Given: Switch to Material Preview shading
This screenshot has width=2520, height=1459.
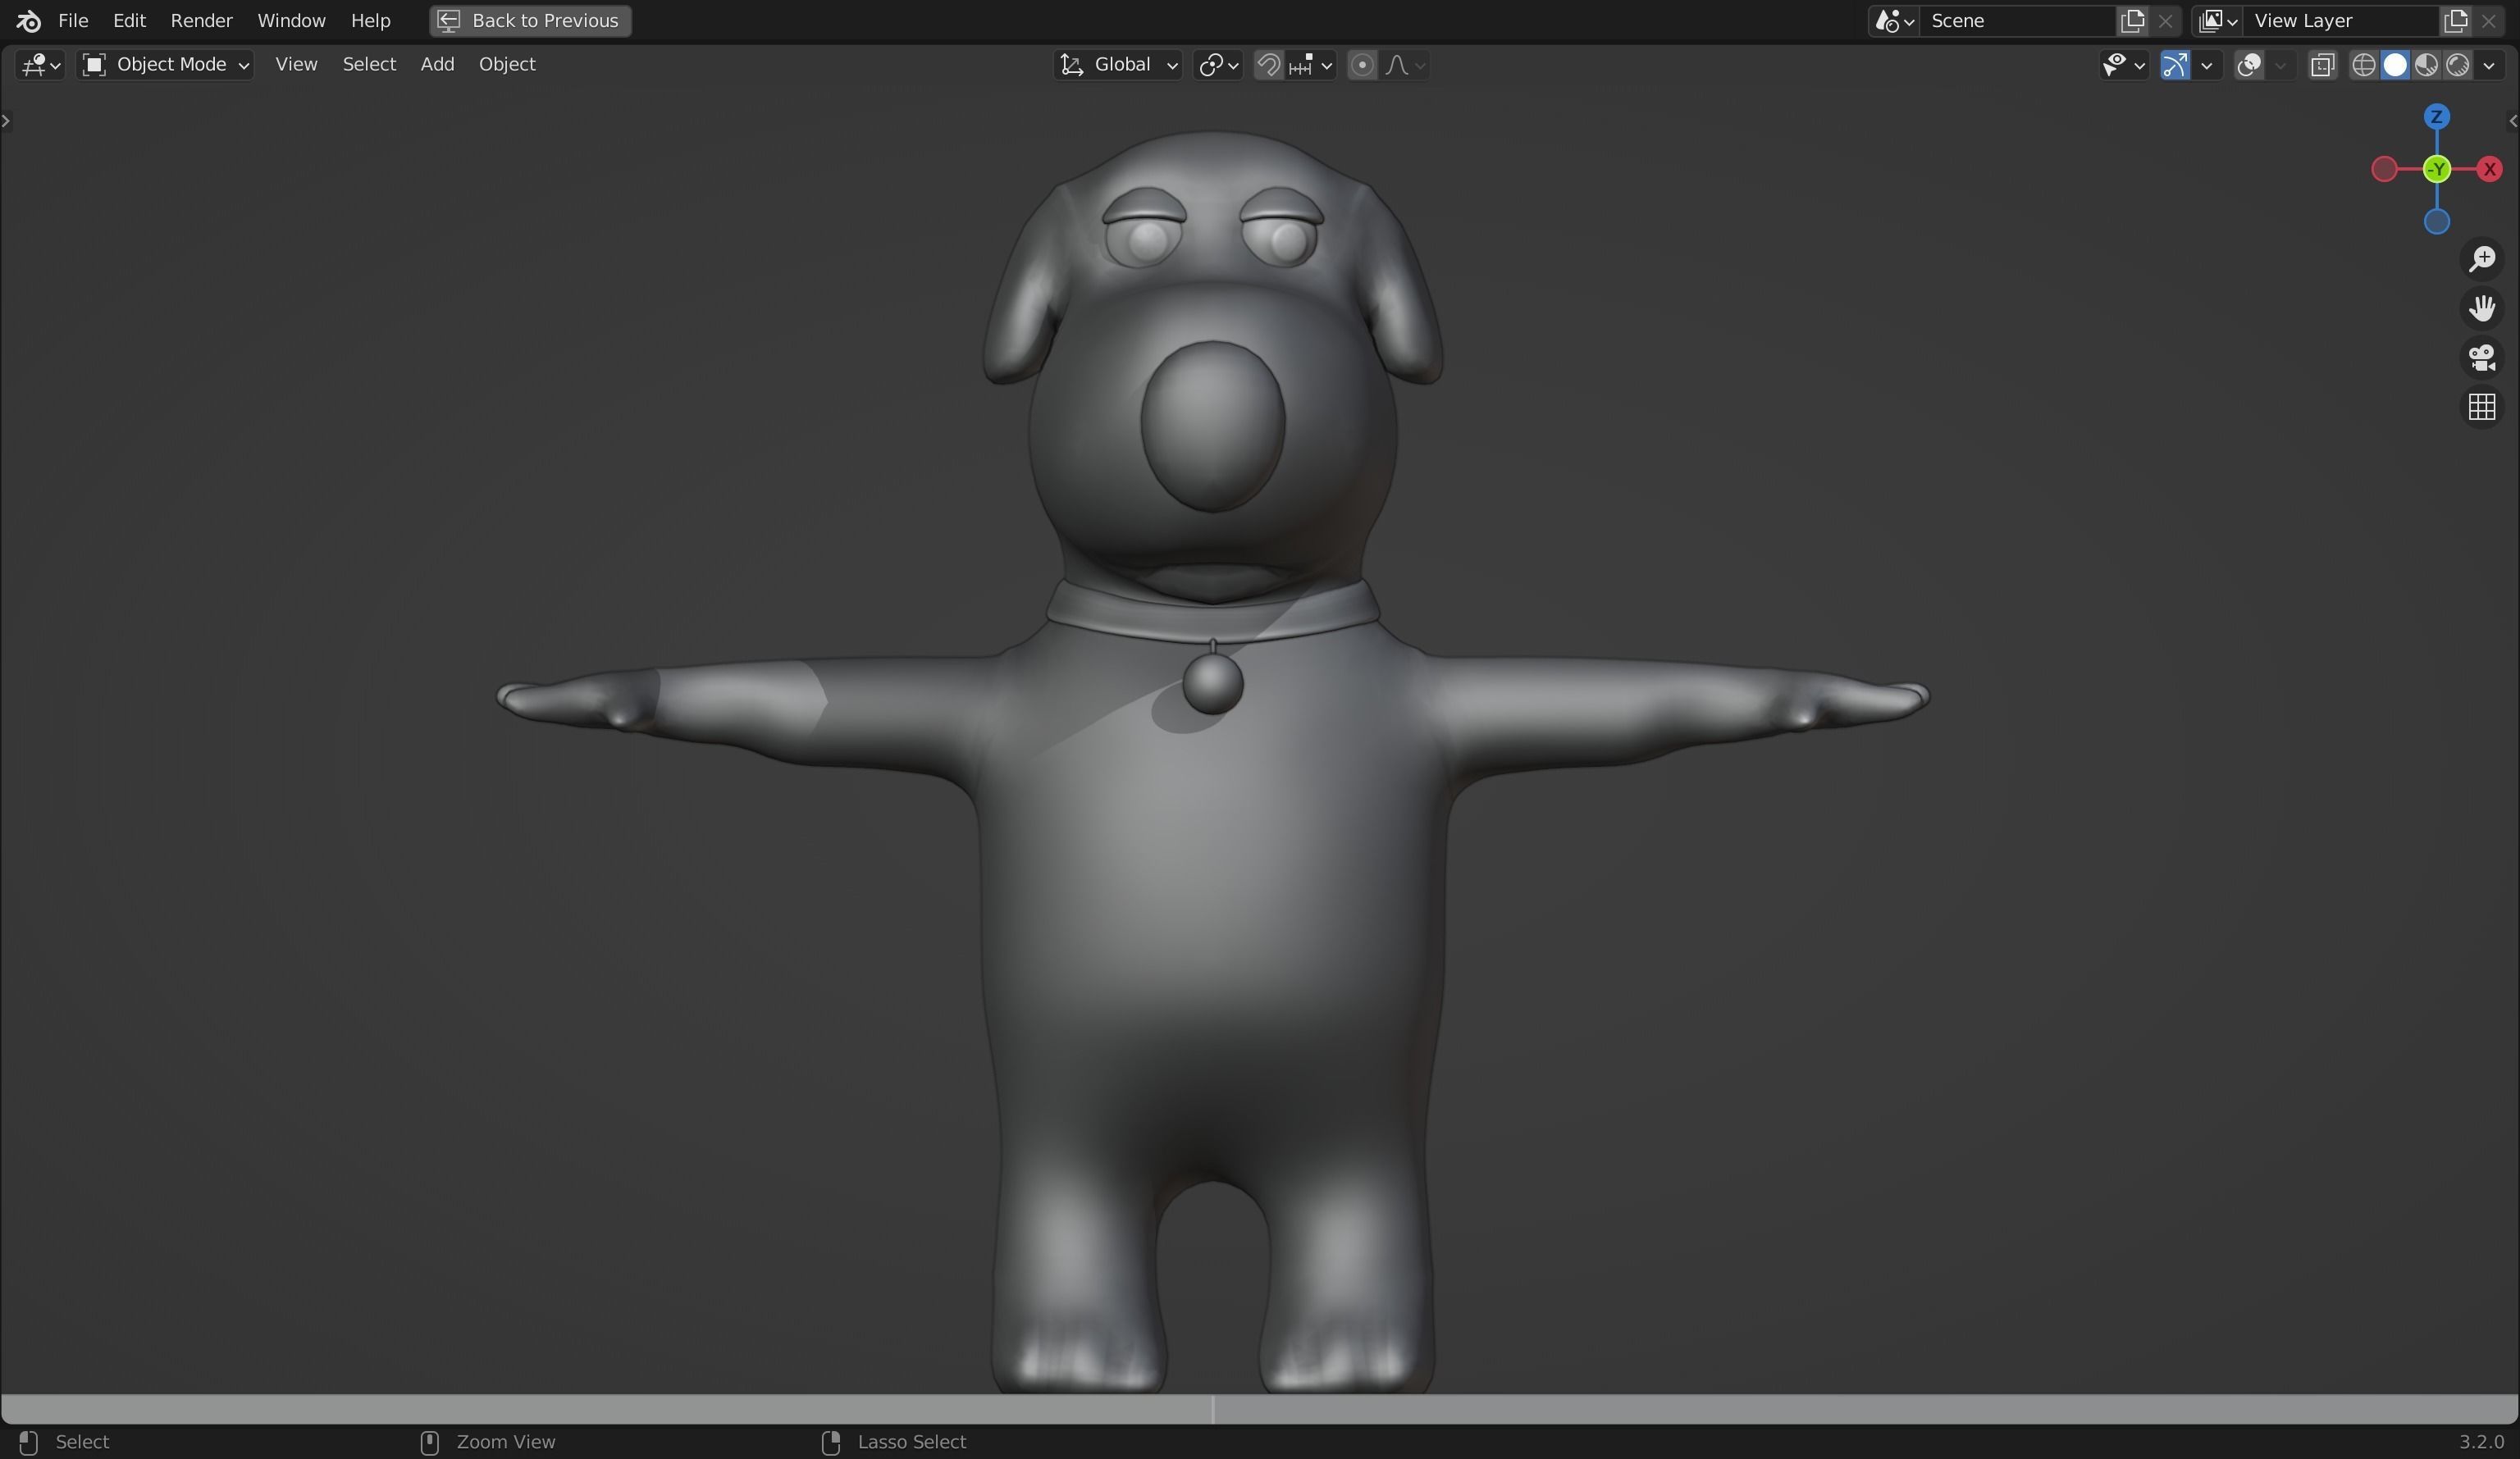Looking at the screenshot, I should click(x=2426, y=65).
